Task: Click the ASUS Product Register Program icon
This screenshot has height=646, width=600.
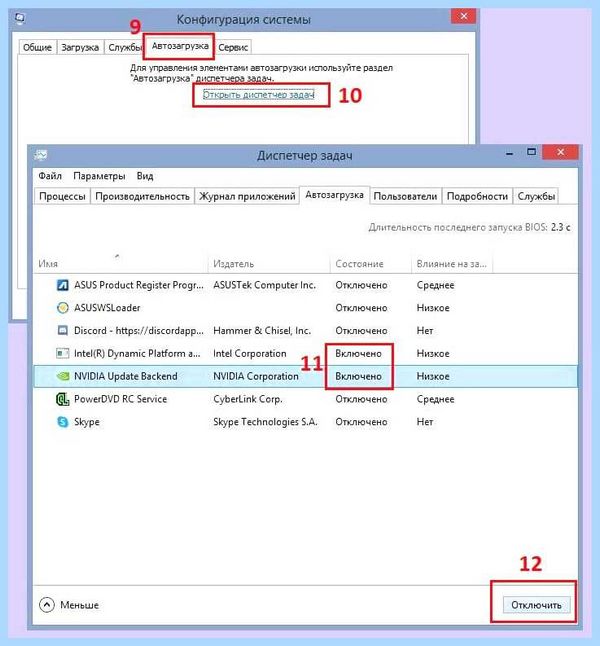Action: (63, 285)
